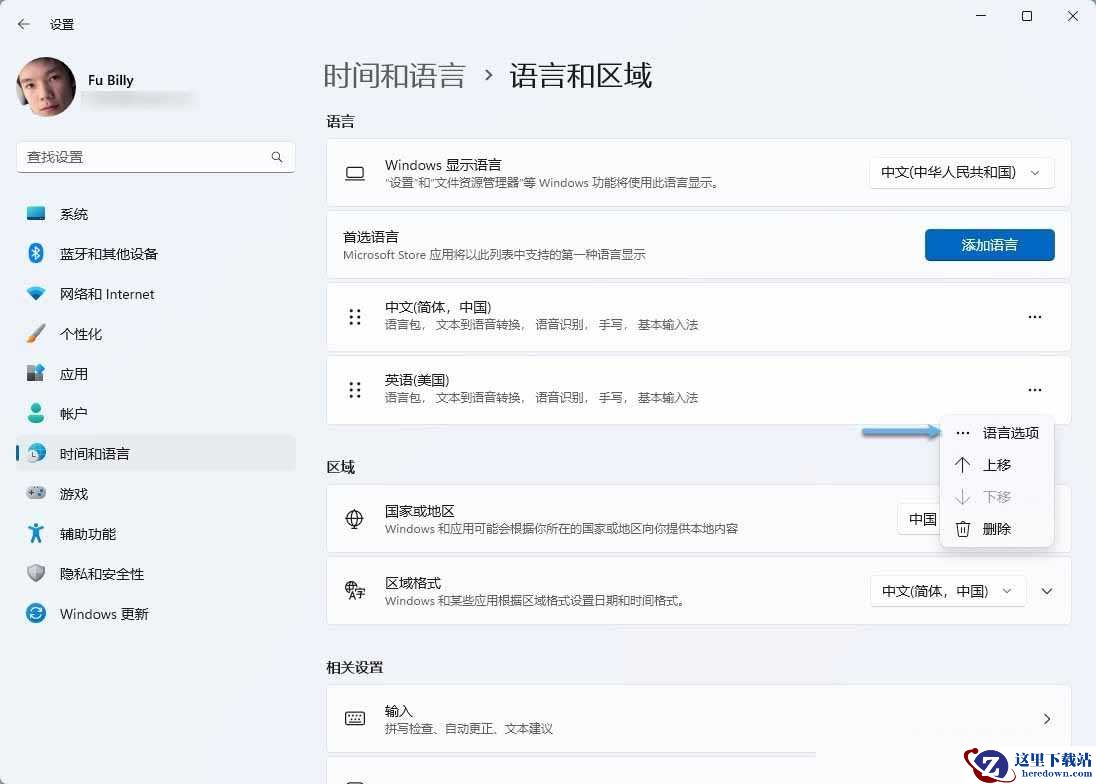Click the 添加语言 button
1096x784 pixels.
[x=989, y=245]
